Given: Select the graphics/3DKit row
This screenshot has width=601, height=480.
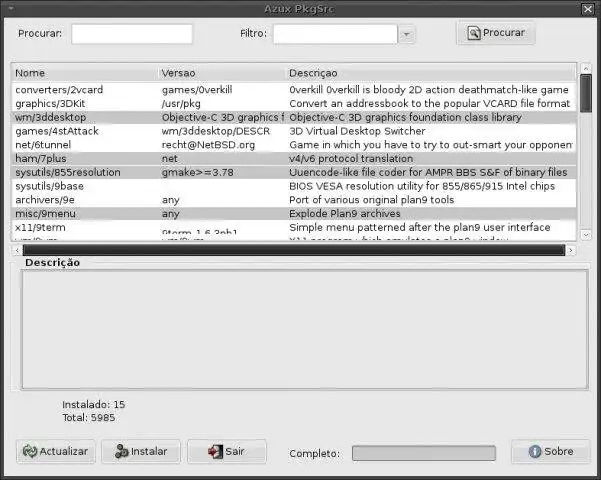Looking at the screenshot, I should (294, 104).
